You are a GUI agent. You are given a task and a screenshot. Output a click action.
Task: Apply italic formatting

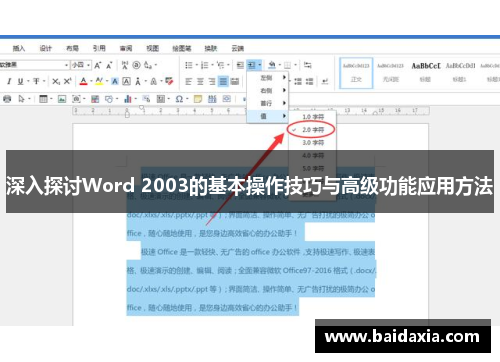9,81
